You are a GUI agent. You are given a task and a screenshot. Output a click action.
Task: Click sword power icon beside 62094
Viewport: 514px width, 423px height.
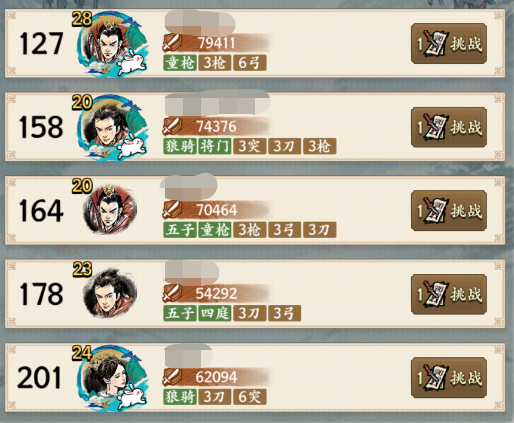tap(172, 377)
